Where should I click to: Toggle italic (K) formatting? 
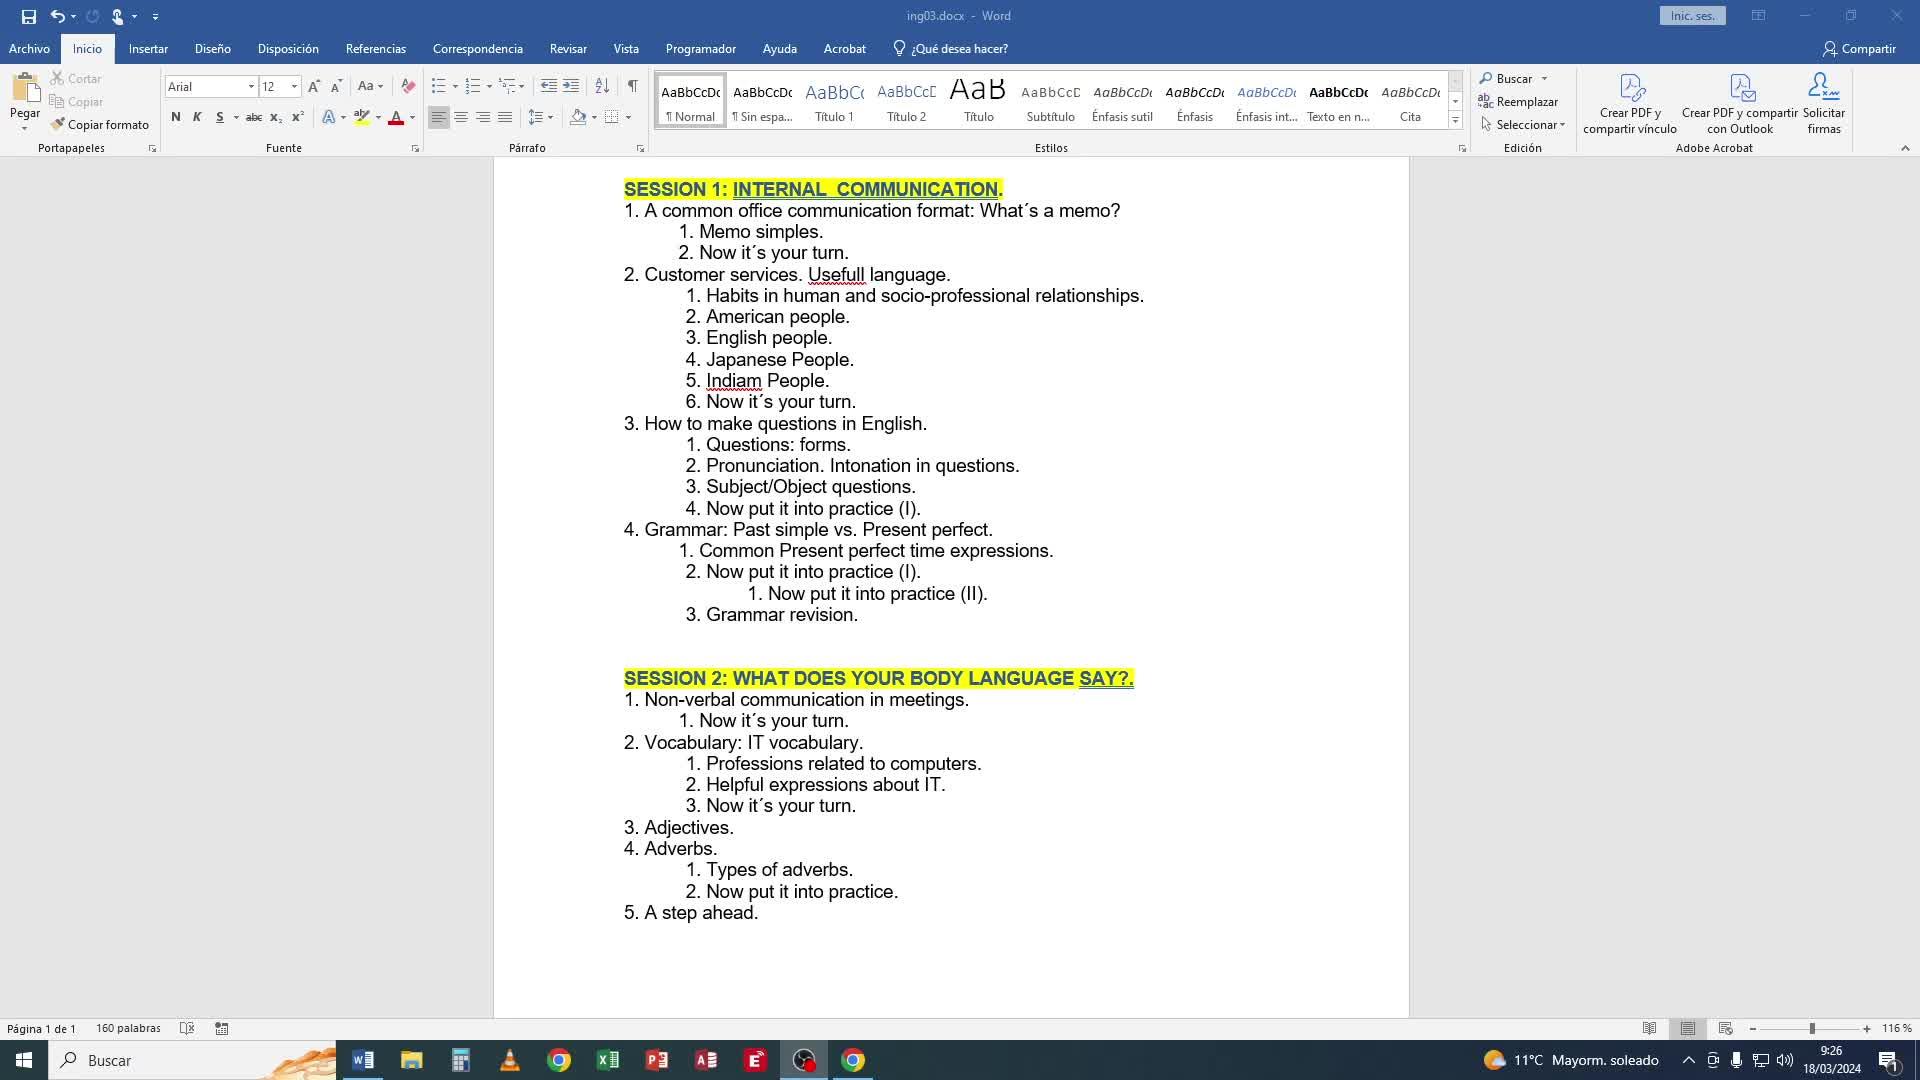[x=197, y=117]
